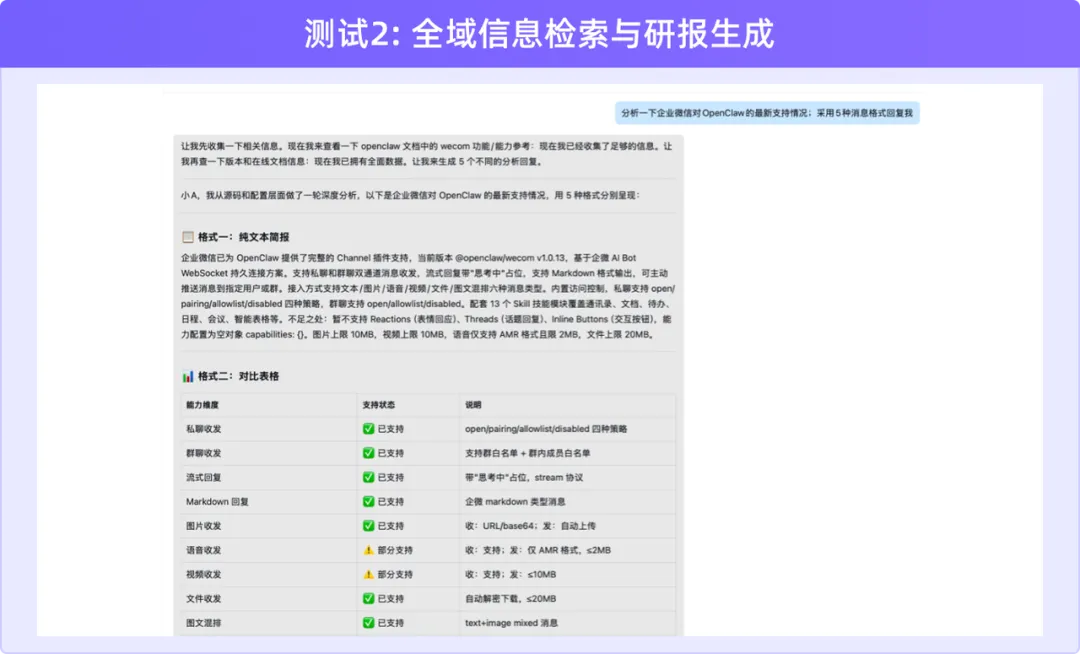Click the paragraph starting 让我先收集一下相关信息

point(427,154)
